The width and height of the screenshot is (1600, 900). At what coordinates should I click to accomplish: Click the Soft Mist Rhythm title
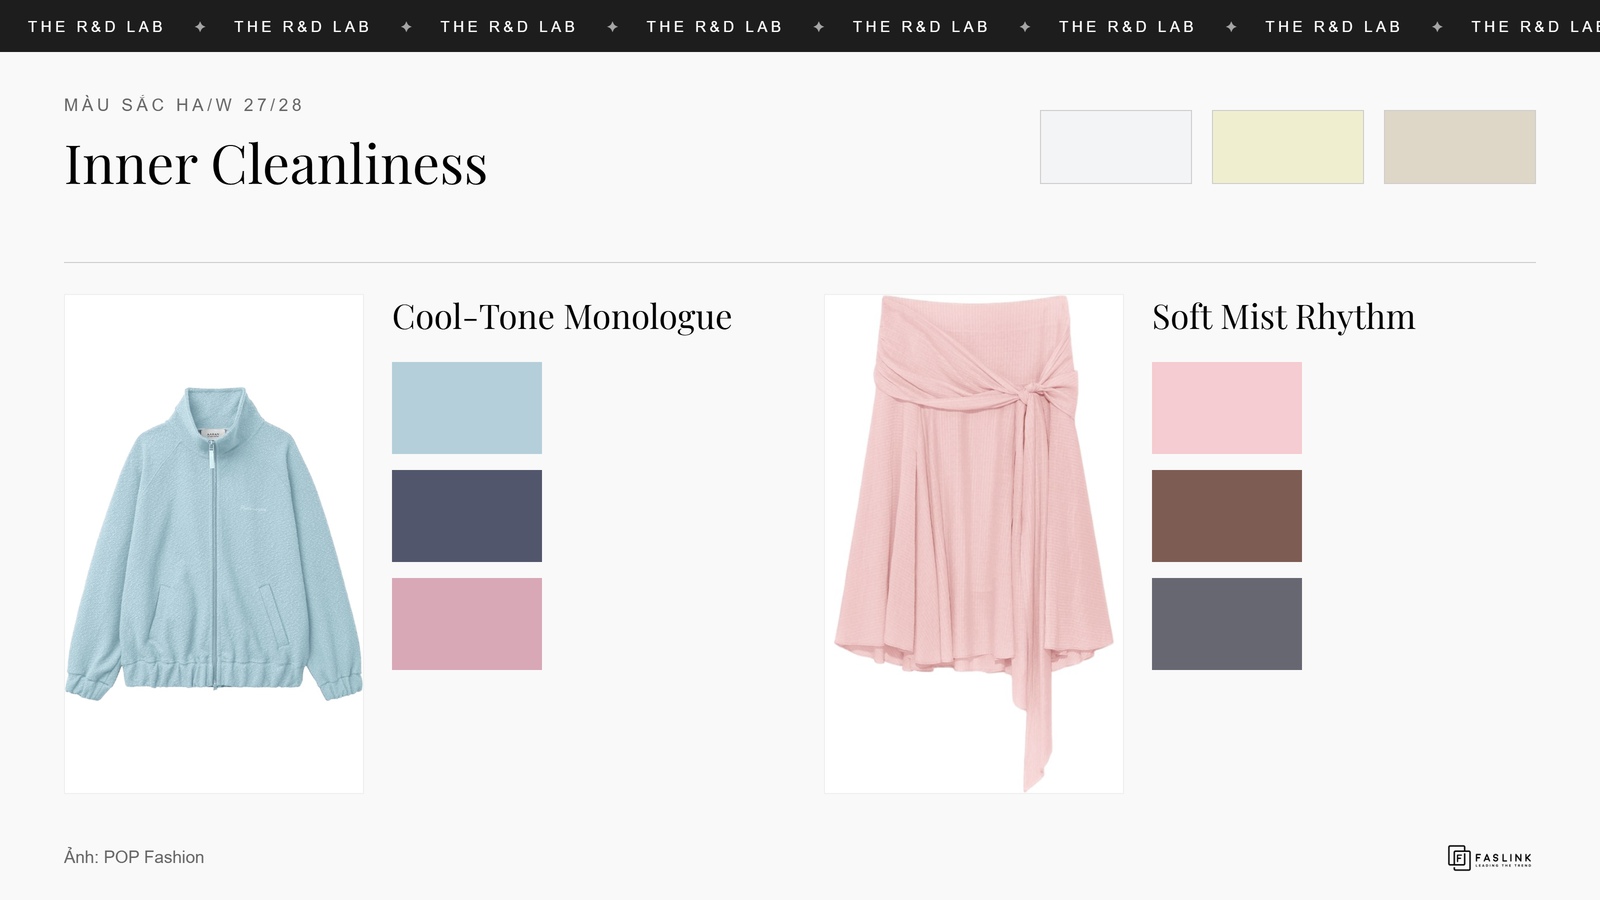pos(1284,318)
